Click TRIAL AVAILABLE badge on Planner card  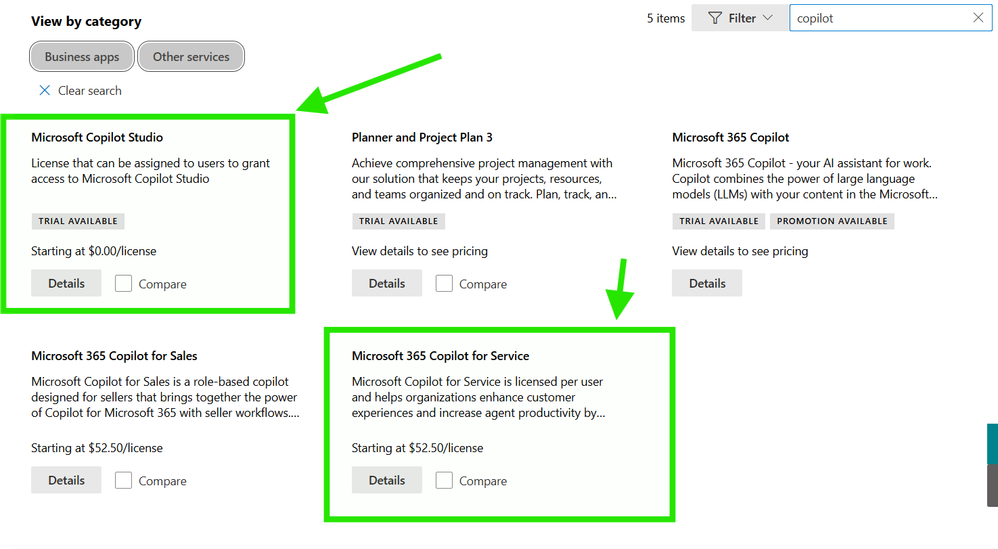(398, 221)
